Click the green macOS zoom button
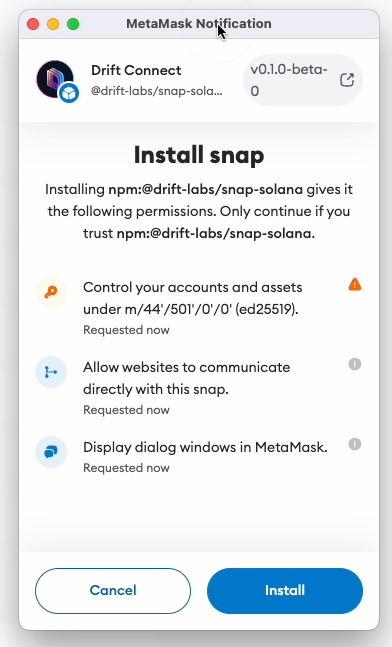The height and width of the screenshot is (647, 392). [73, 24]
